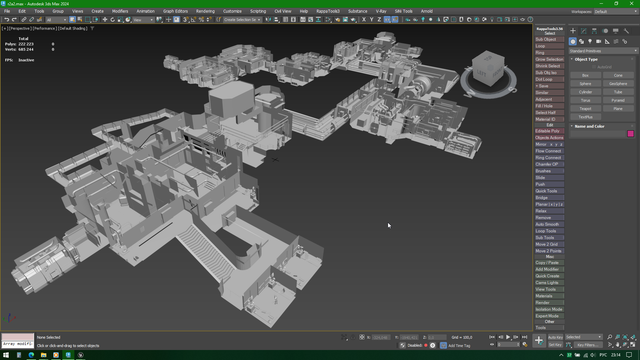This screenshot has width=640, height=360.
Task: Toggle the AutoGrid checkbox
Action: [x=594, y=67]
